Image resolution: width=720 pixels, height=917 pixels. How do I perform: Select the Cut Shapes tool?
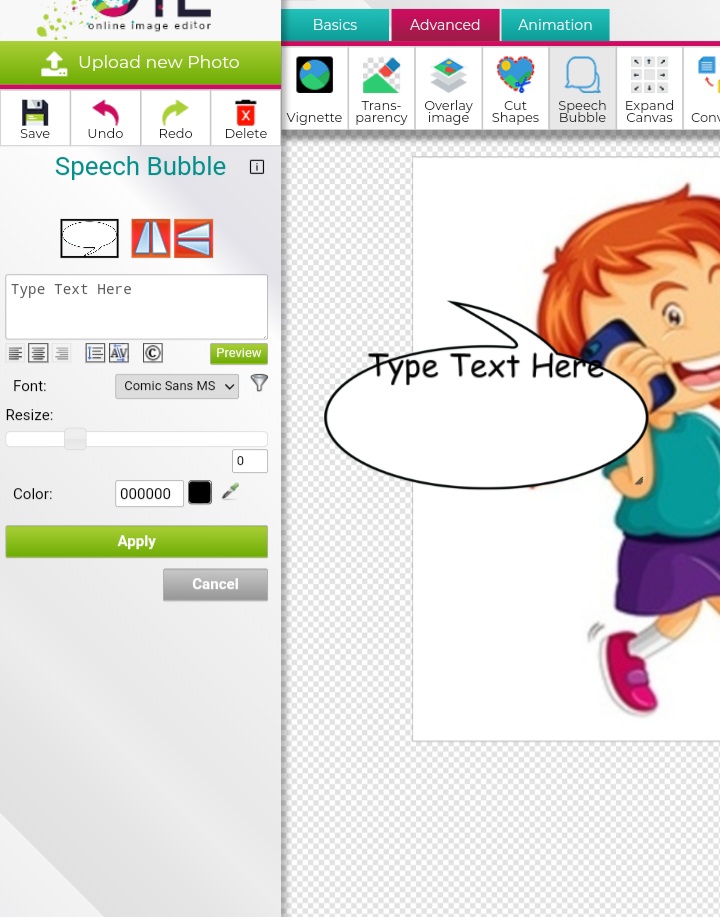[515, 89]
